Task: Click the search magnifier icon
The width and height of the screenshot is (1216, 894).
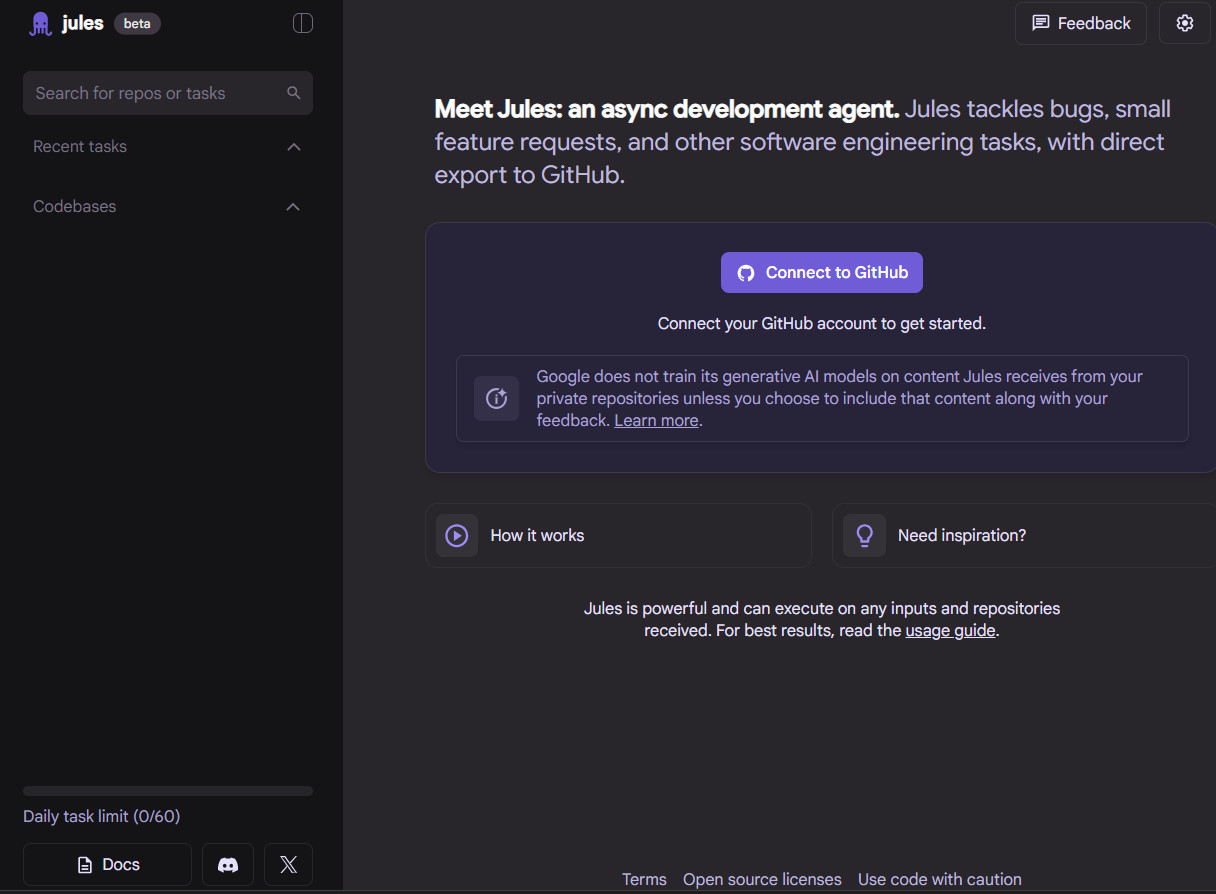Action: click(294, 93)
